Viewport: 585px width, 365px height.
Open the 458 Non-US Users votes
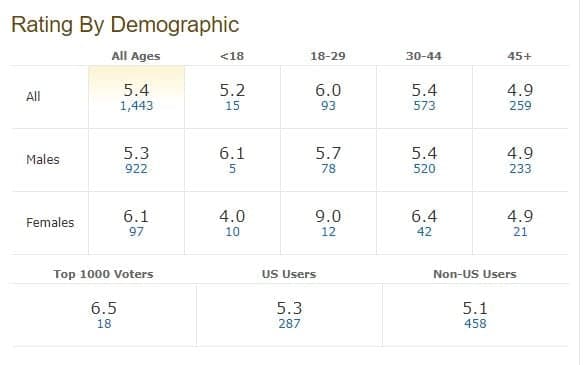[x=475, y=324]
